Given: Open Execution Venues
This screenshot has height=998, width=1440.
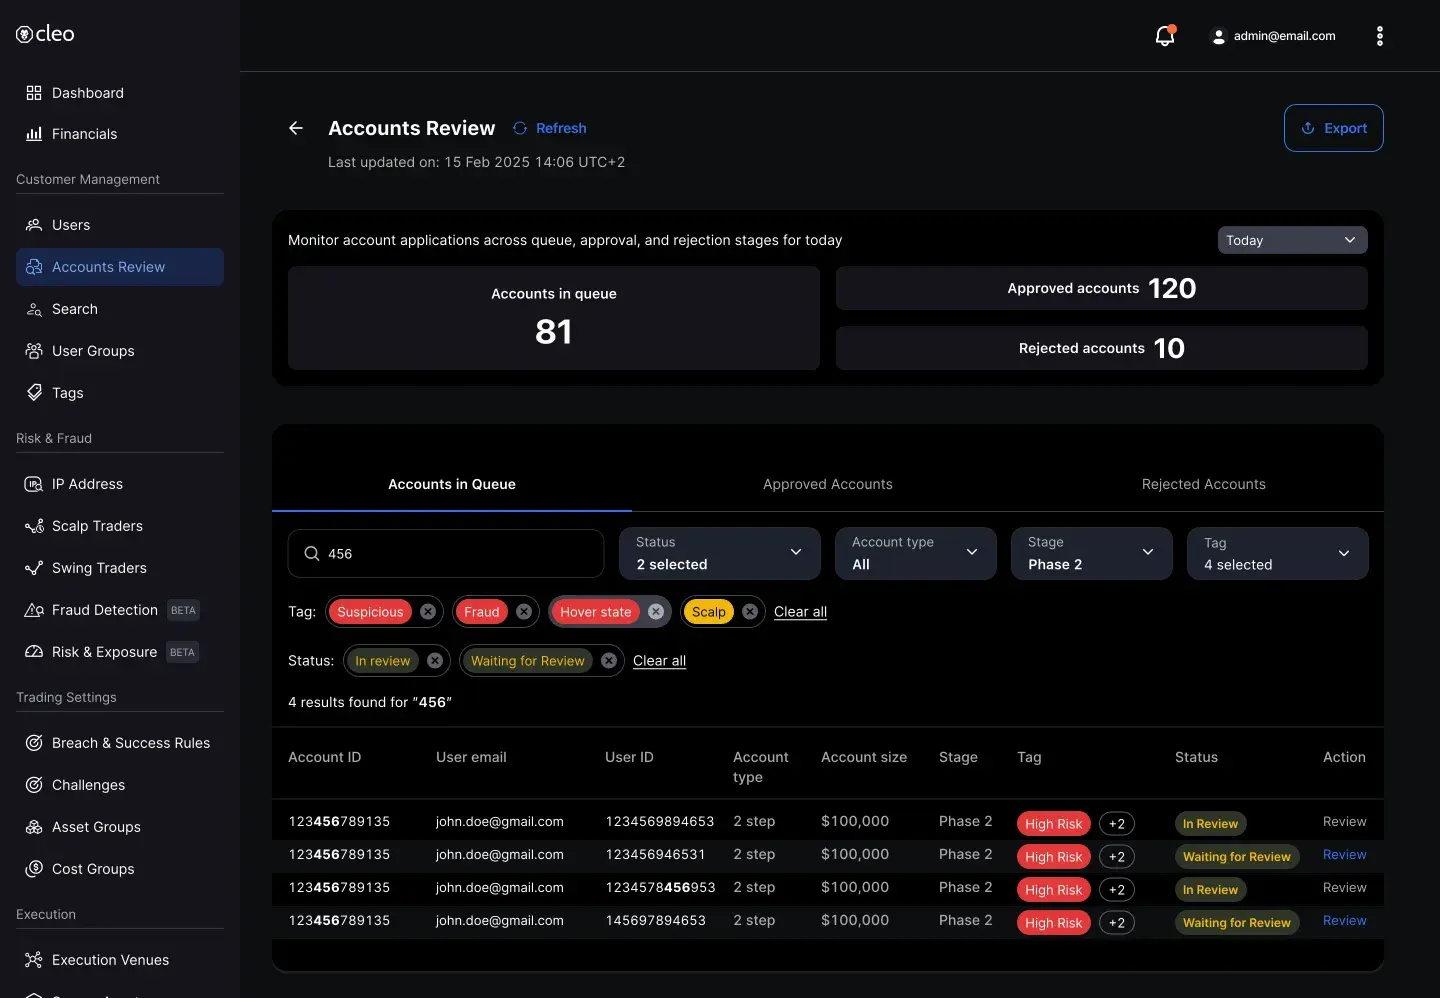Looking at the screenshot, I should [120, 960].
